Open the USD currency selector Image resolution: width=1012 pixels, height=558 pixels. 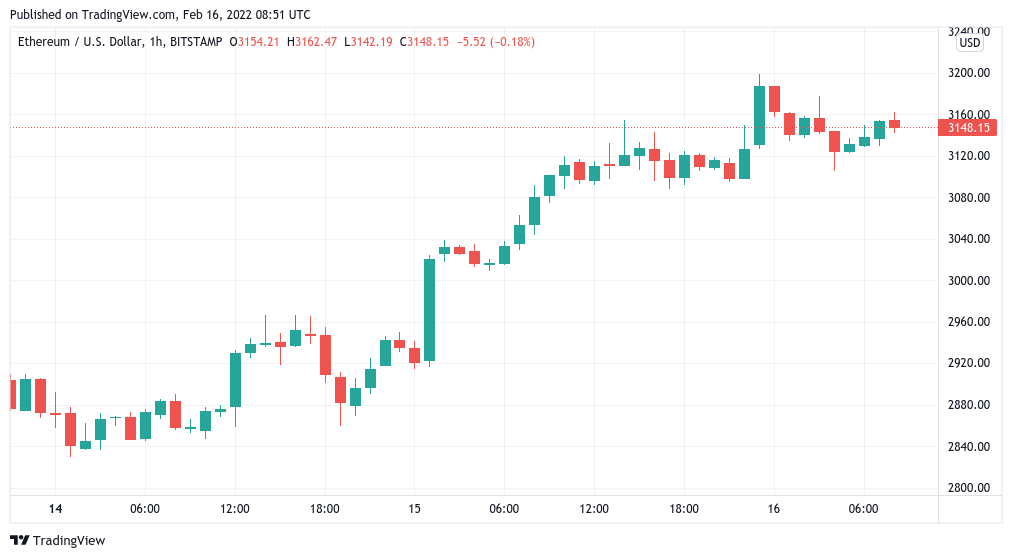tap(969, 43)
